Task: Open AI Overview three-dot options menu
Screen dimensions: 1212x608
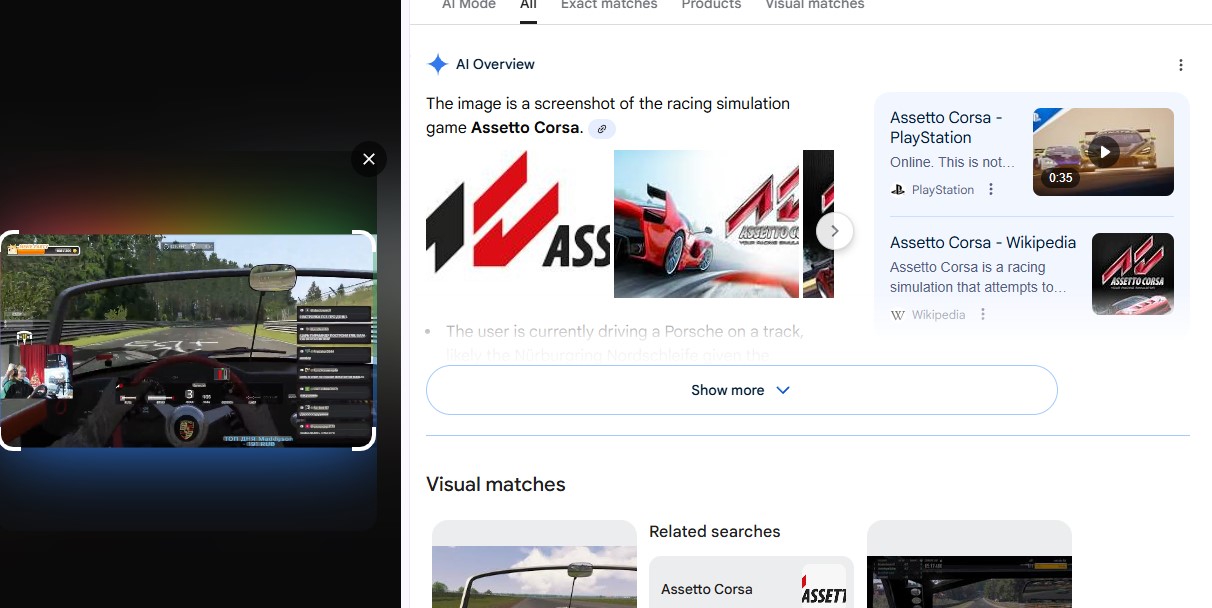Action: click(x=1180, y=65)
